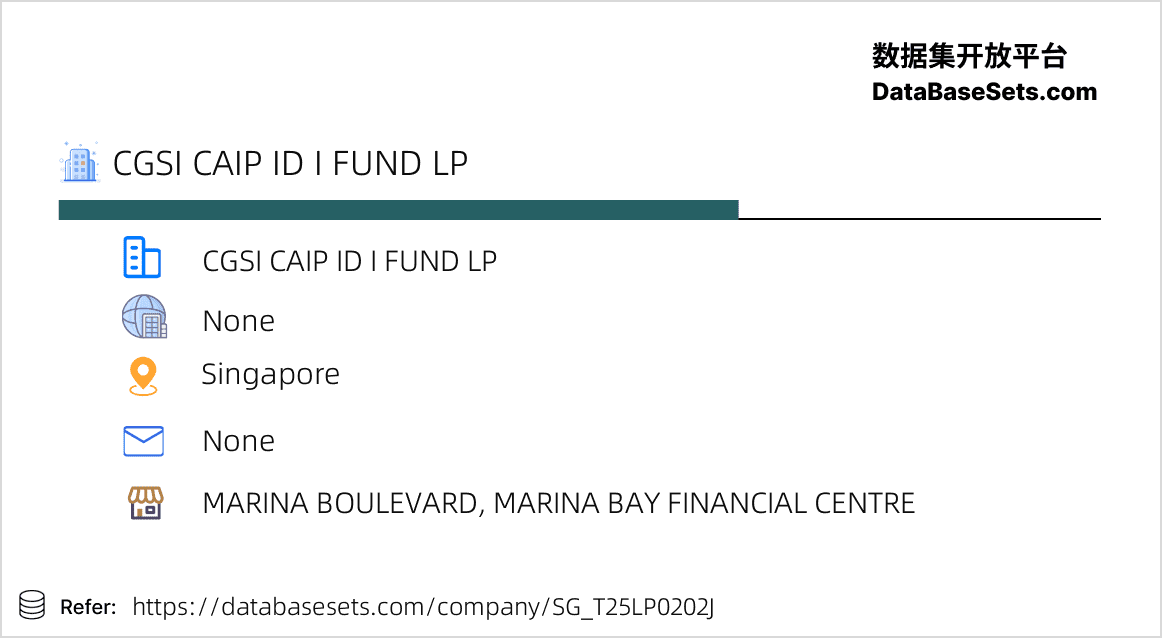Click MARINA BAY FINANCIAL CENTRE in address

pos(704,504)
